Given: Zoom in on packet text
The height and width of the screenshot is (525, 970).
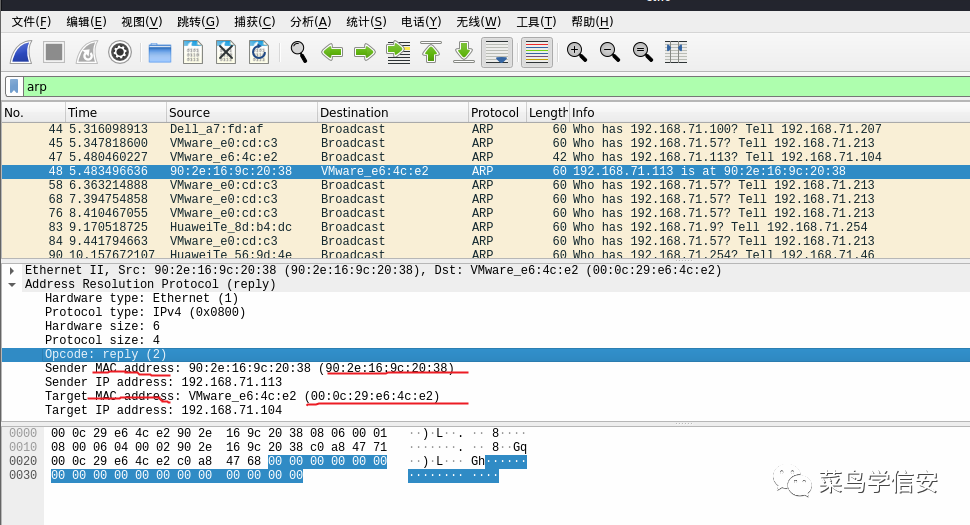Looking at the screenshot, I should click(577, 52).
